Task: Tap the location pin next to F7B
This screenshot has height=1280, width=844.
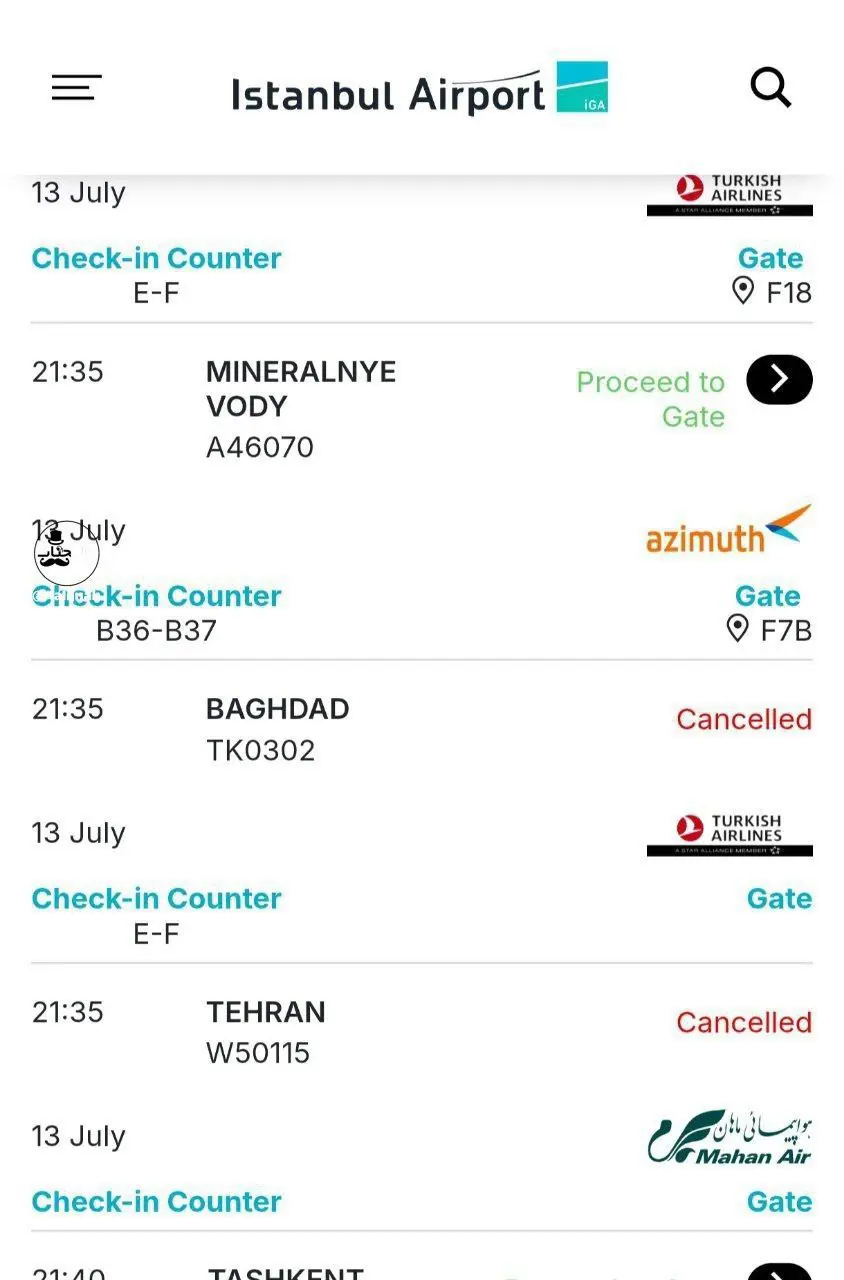Action: (738, 629)
